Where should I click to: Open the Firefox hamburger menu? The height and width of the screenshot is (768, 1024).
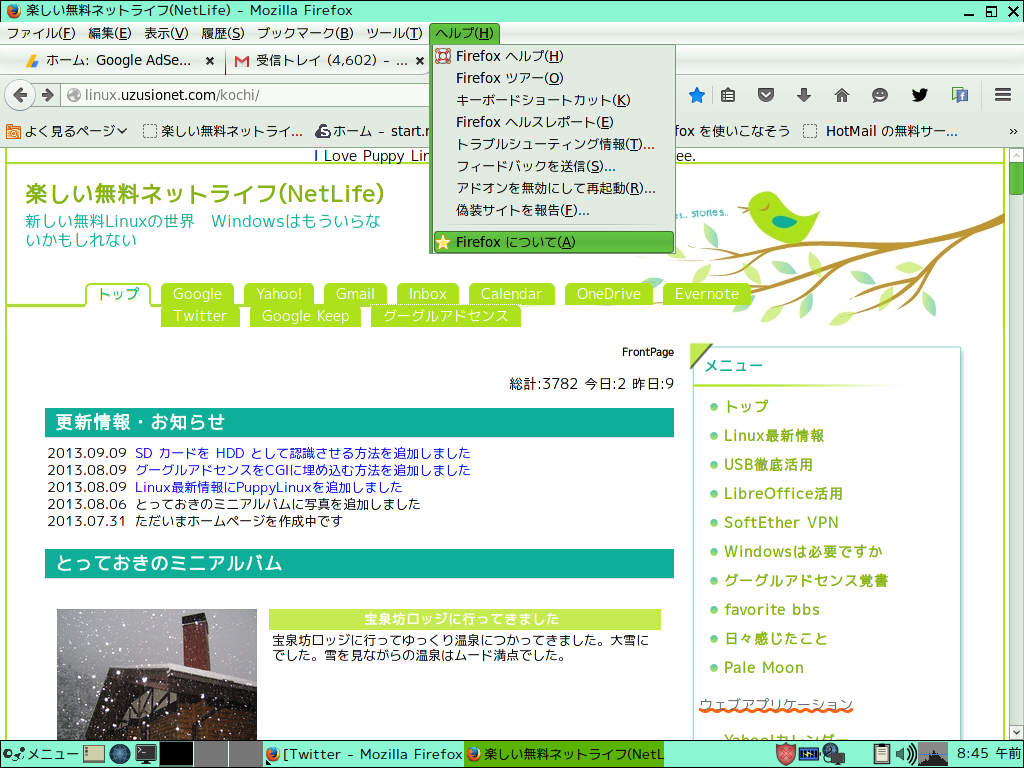(1002, 95)
